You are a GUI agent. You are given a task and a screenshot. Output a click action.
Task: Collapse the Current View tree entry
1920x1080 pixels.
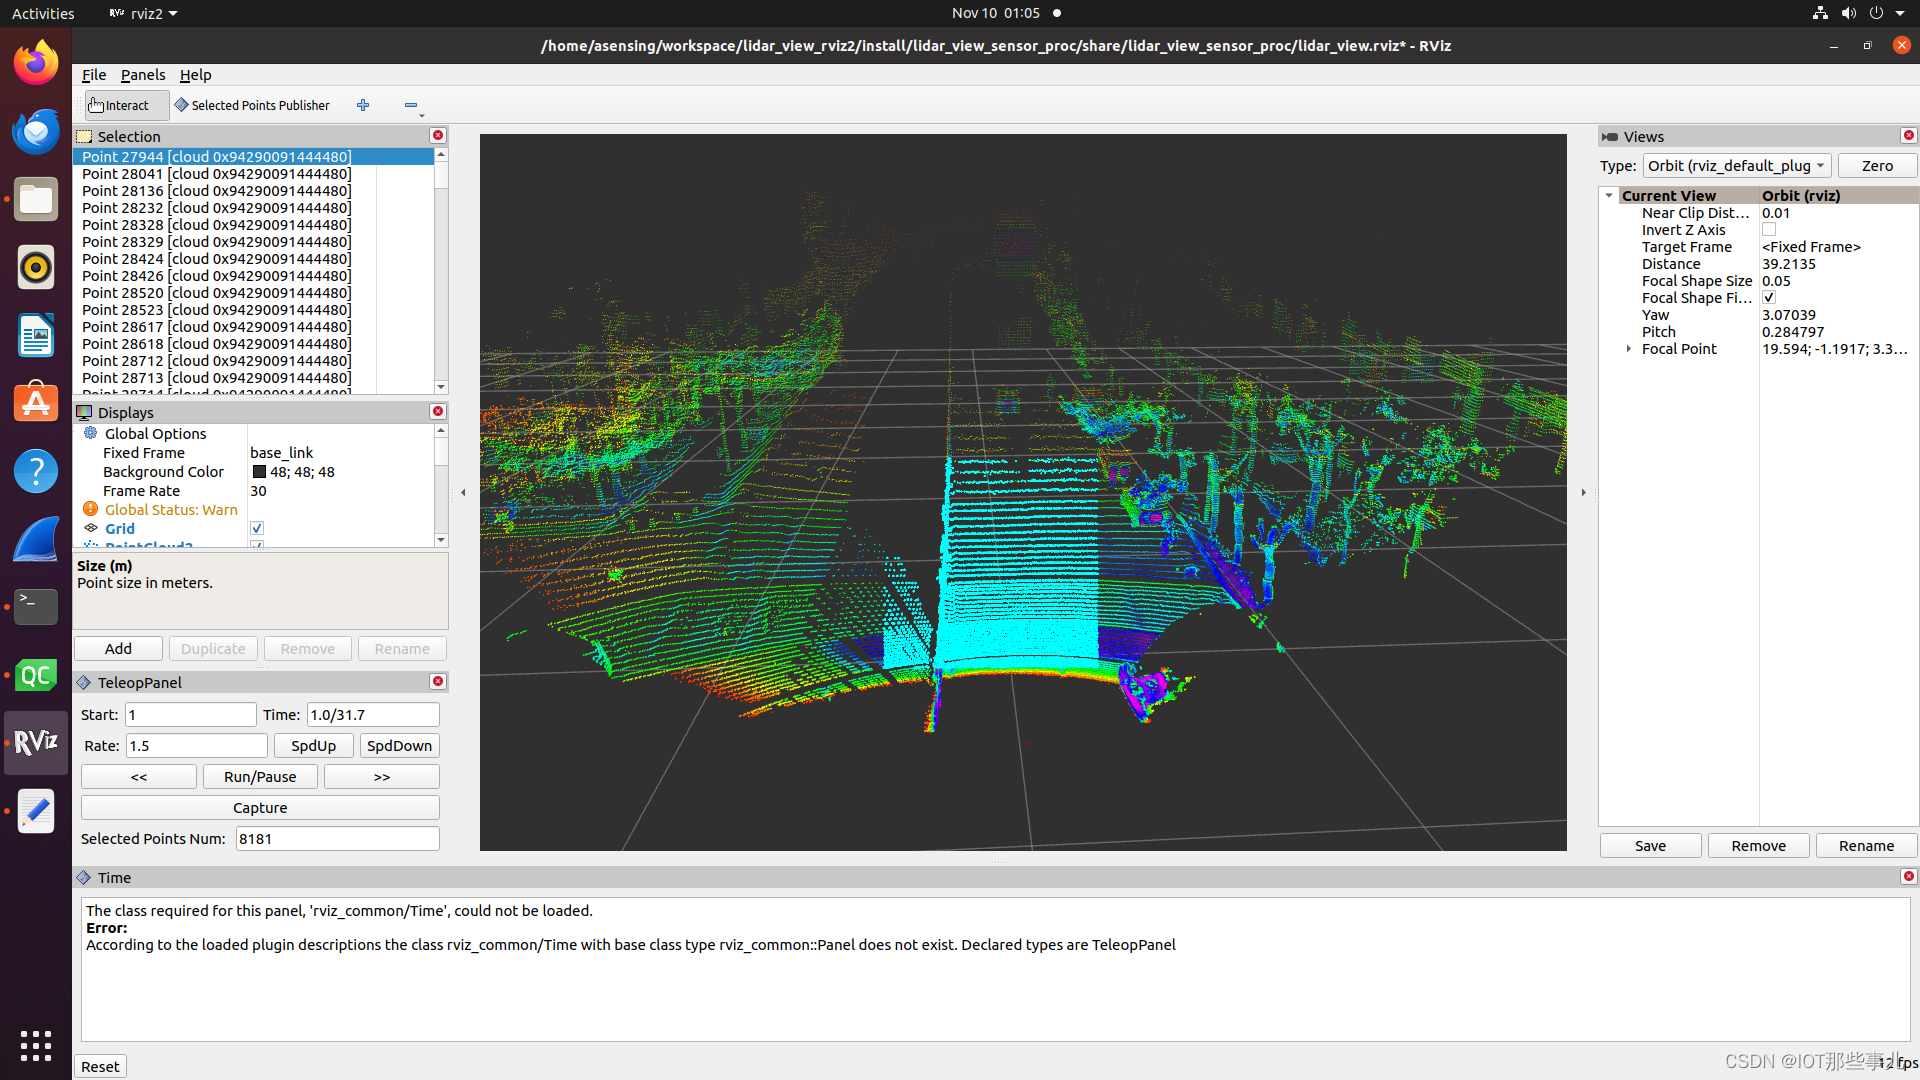point(1608,195)
